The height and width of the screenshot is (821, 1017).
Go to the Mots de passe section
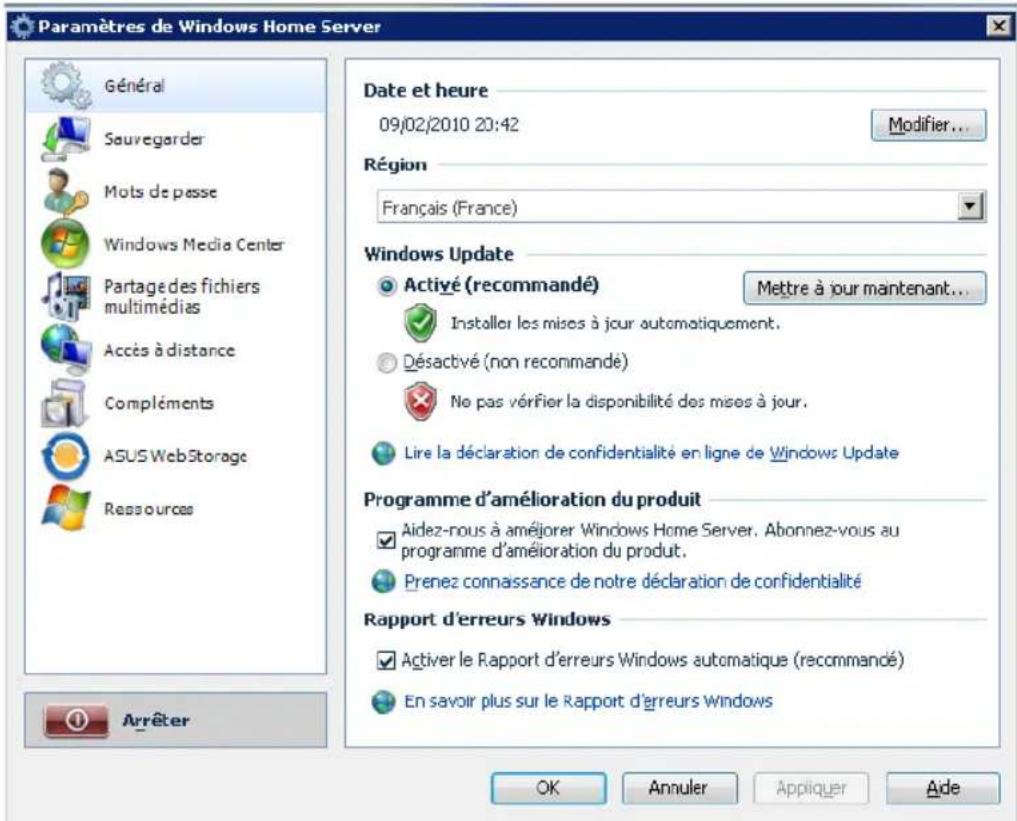point(176,191)
